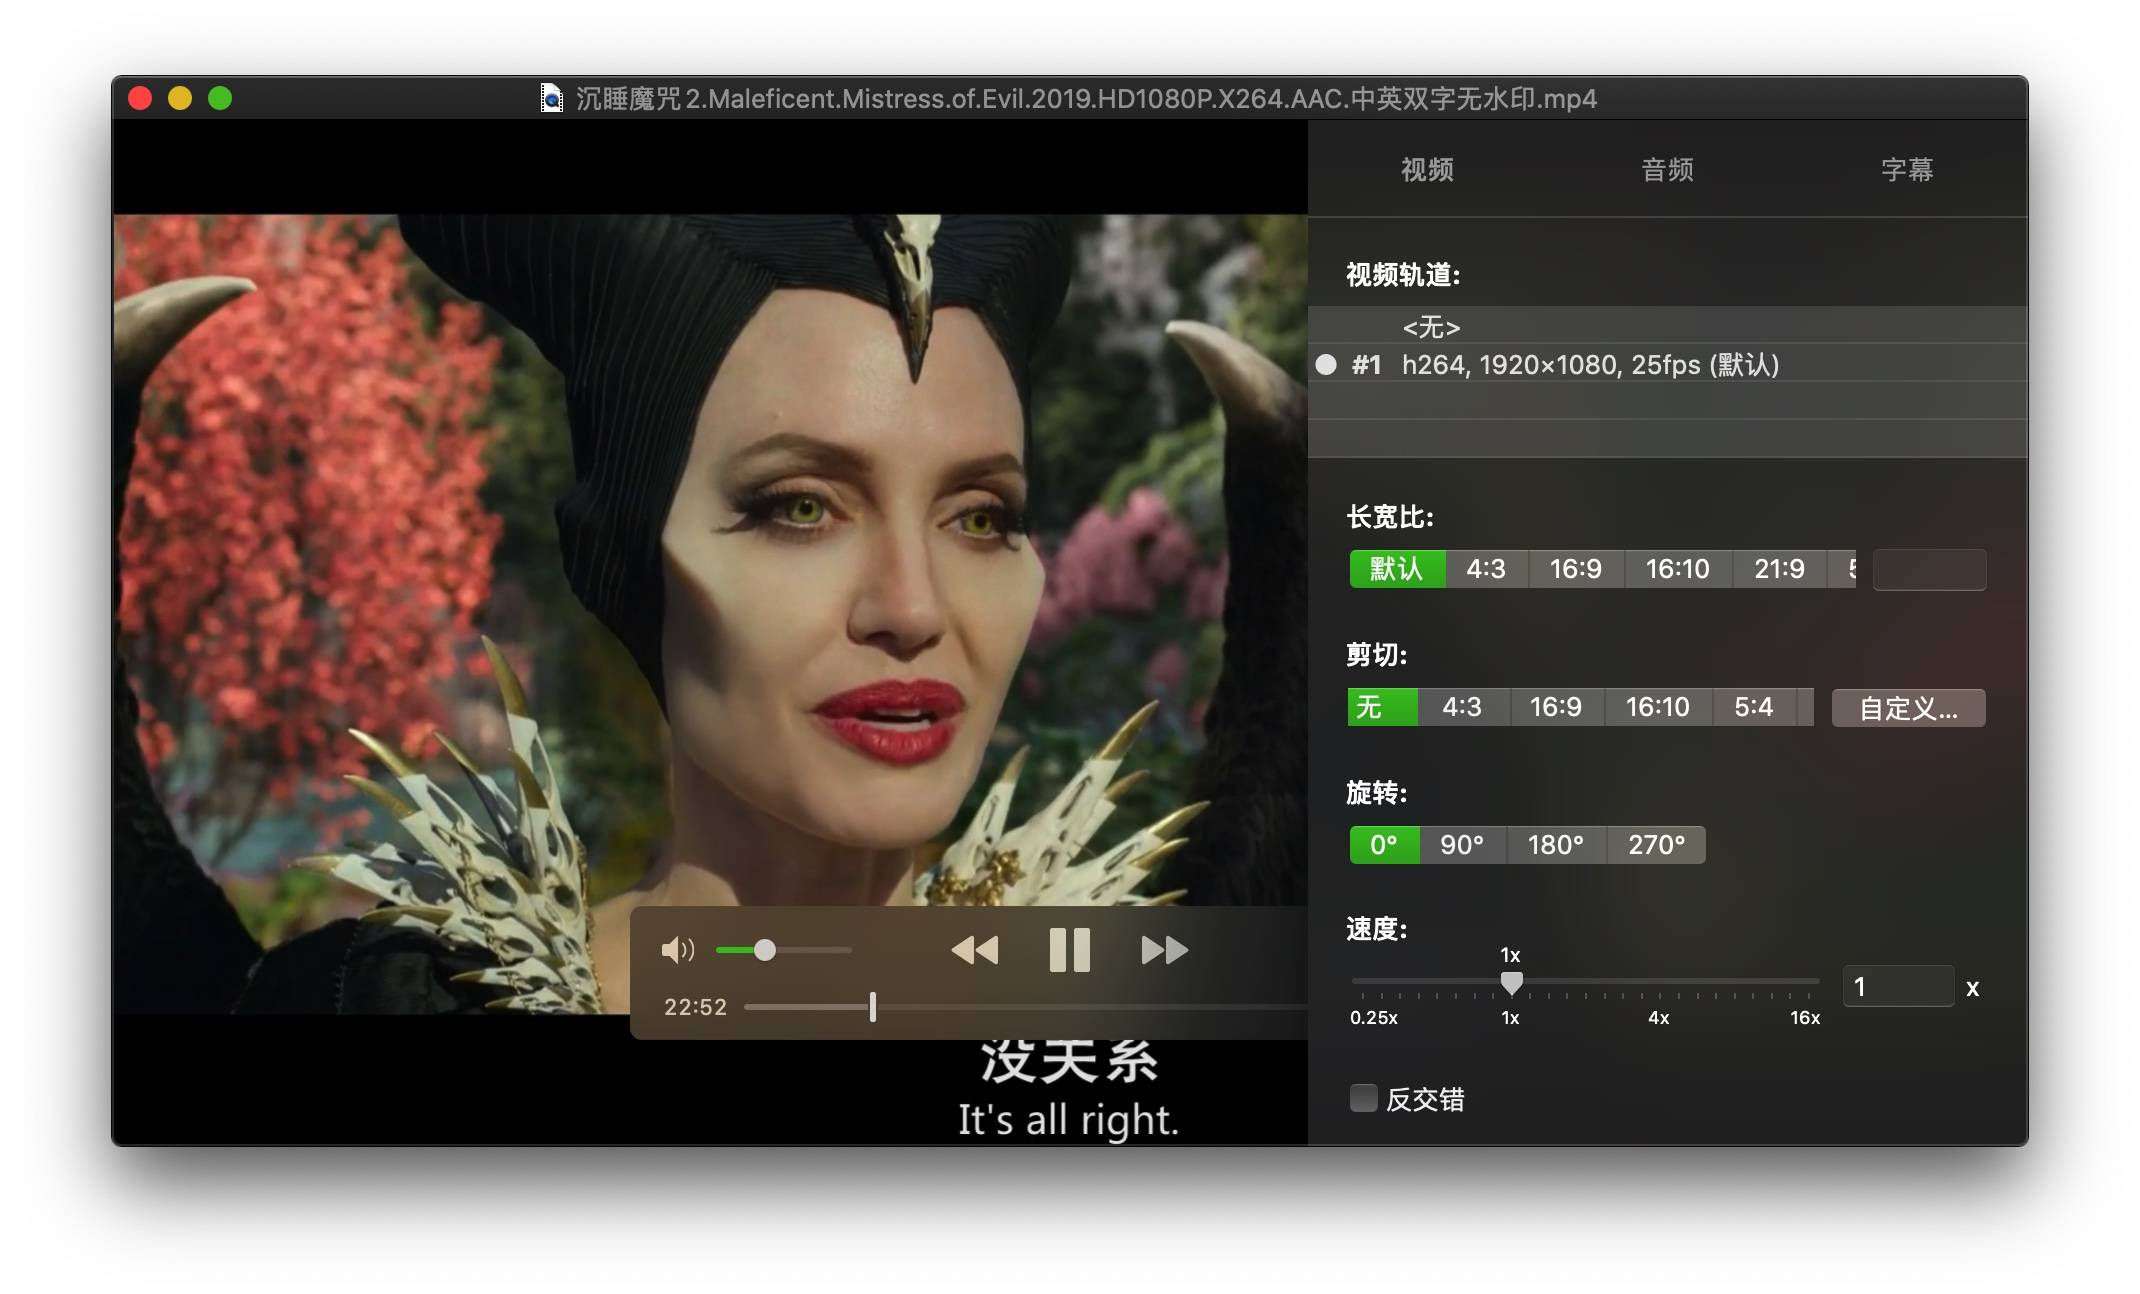The width and height of the screenshot is (2140, 1294).
Task: Rotate video 180°
Action: tap(1556, 845)
